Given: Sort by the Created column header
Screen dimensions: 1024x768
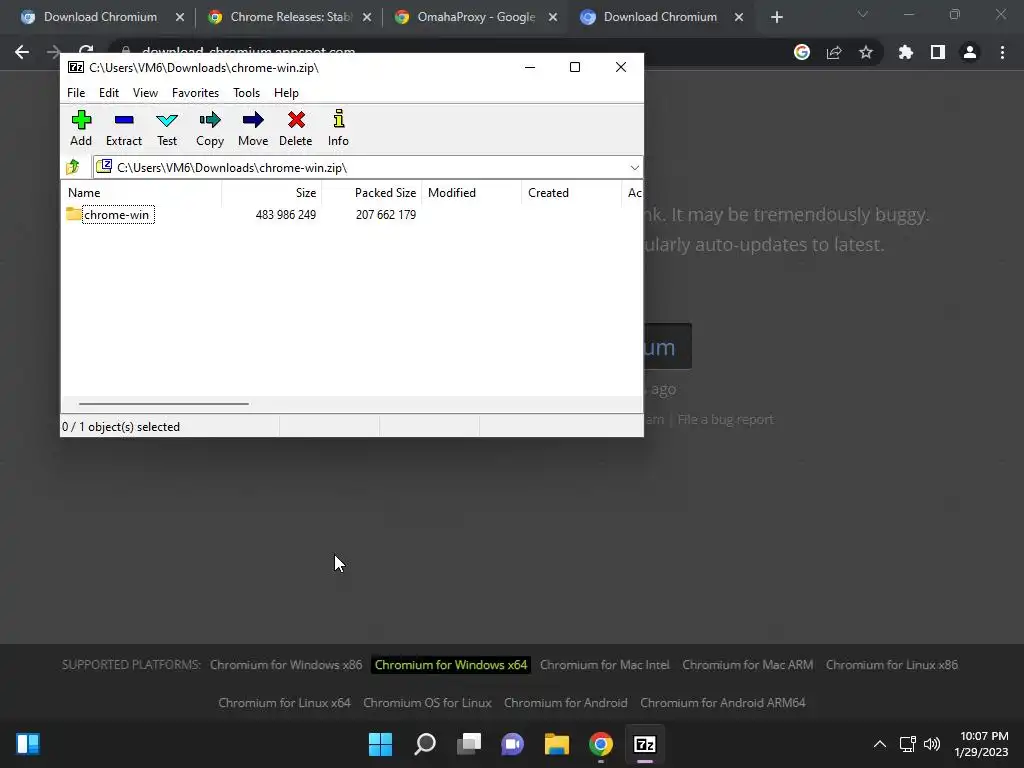Looking at the screenshot, I should tap(549, 193).
